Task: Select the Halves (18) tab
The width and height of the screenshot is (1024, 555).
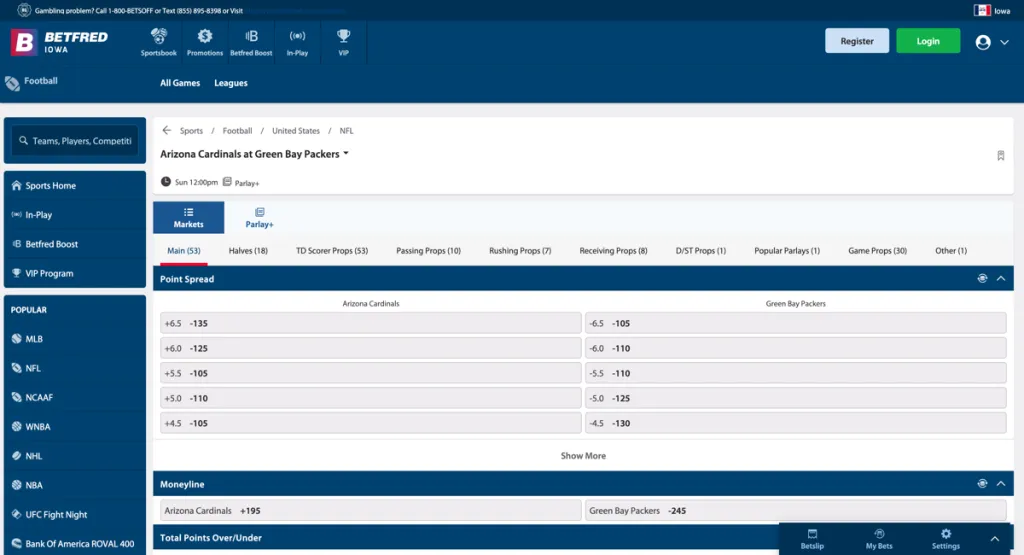Action: (x=248, y=251)
